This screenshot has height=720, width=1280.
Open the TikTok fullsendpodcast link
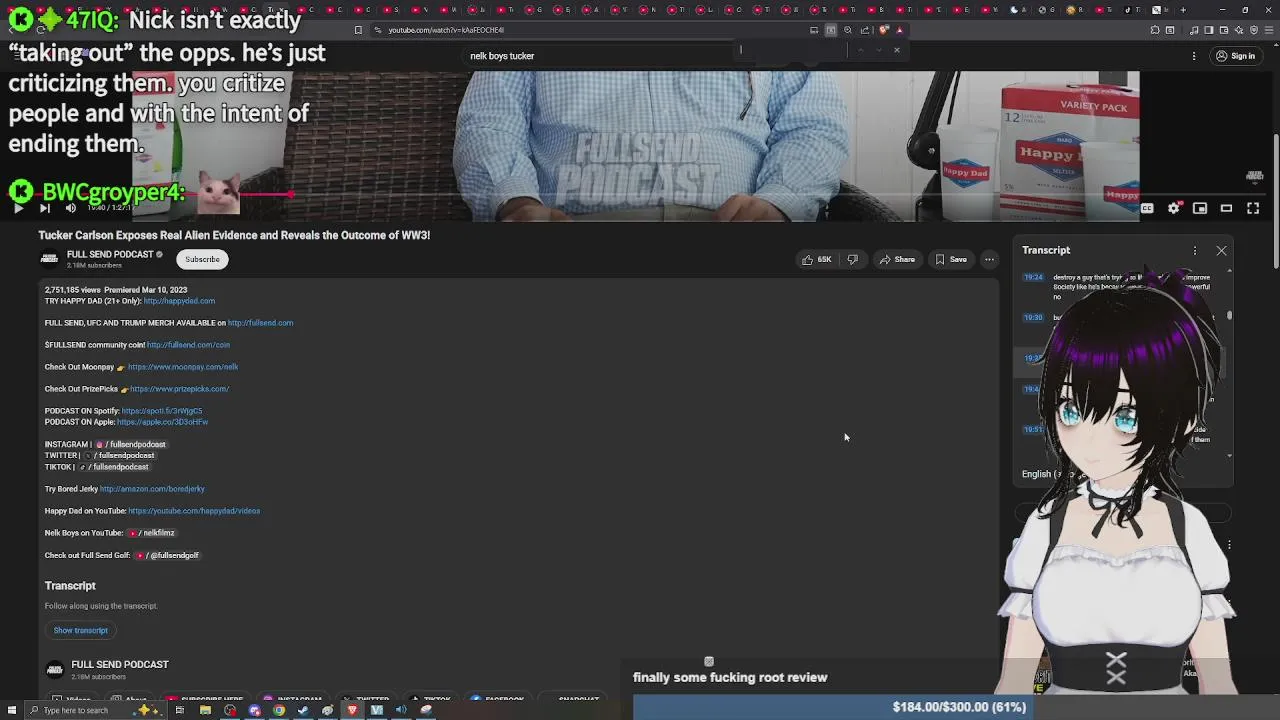click(x=115, y=467)
